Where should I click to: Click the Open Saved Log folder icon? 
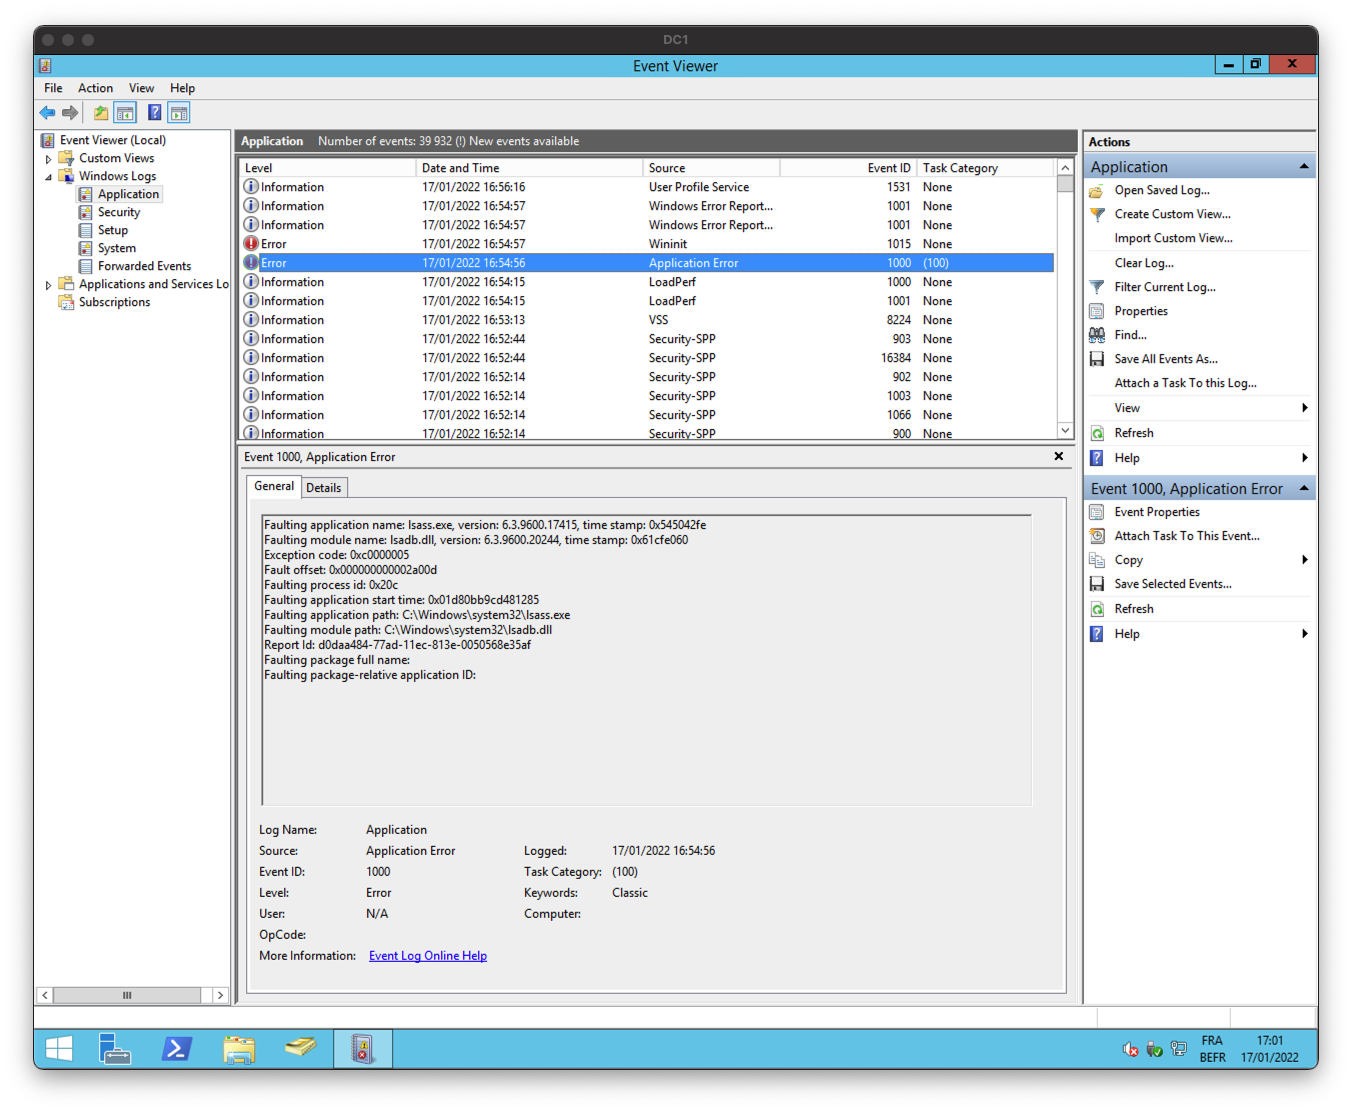(x=1097, y=190)
